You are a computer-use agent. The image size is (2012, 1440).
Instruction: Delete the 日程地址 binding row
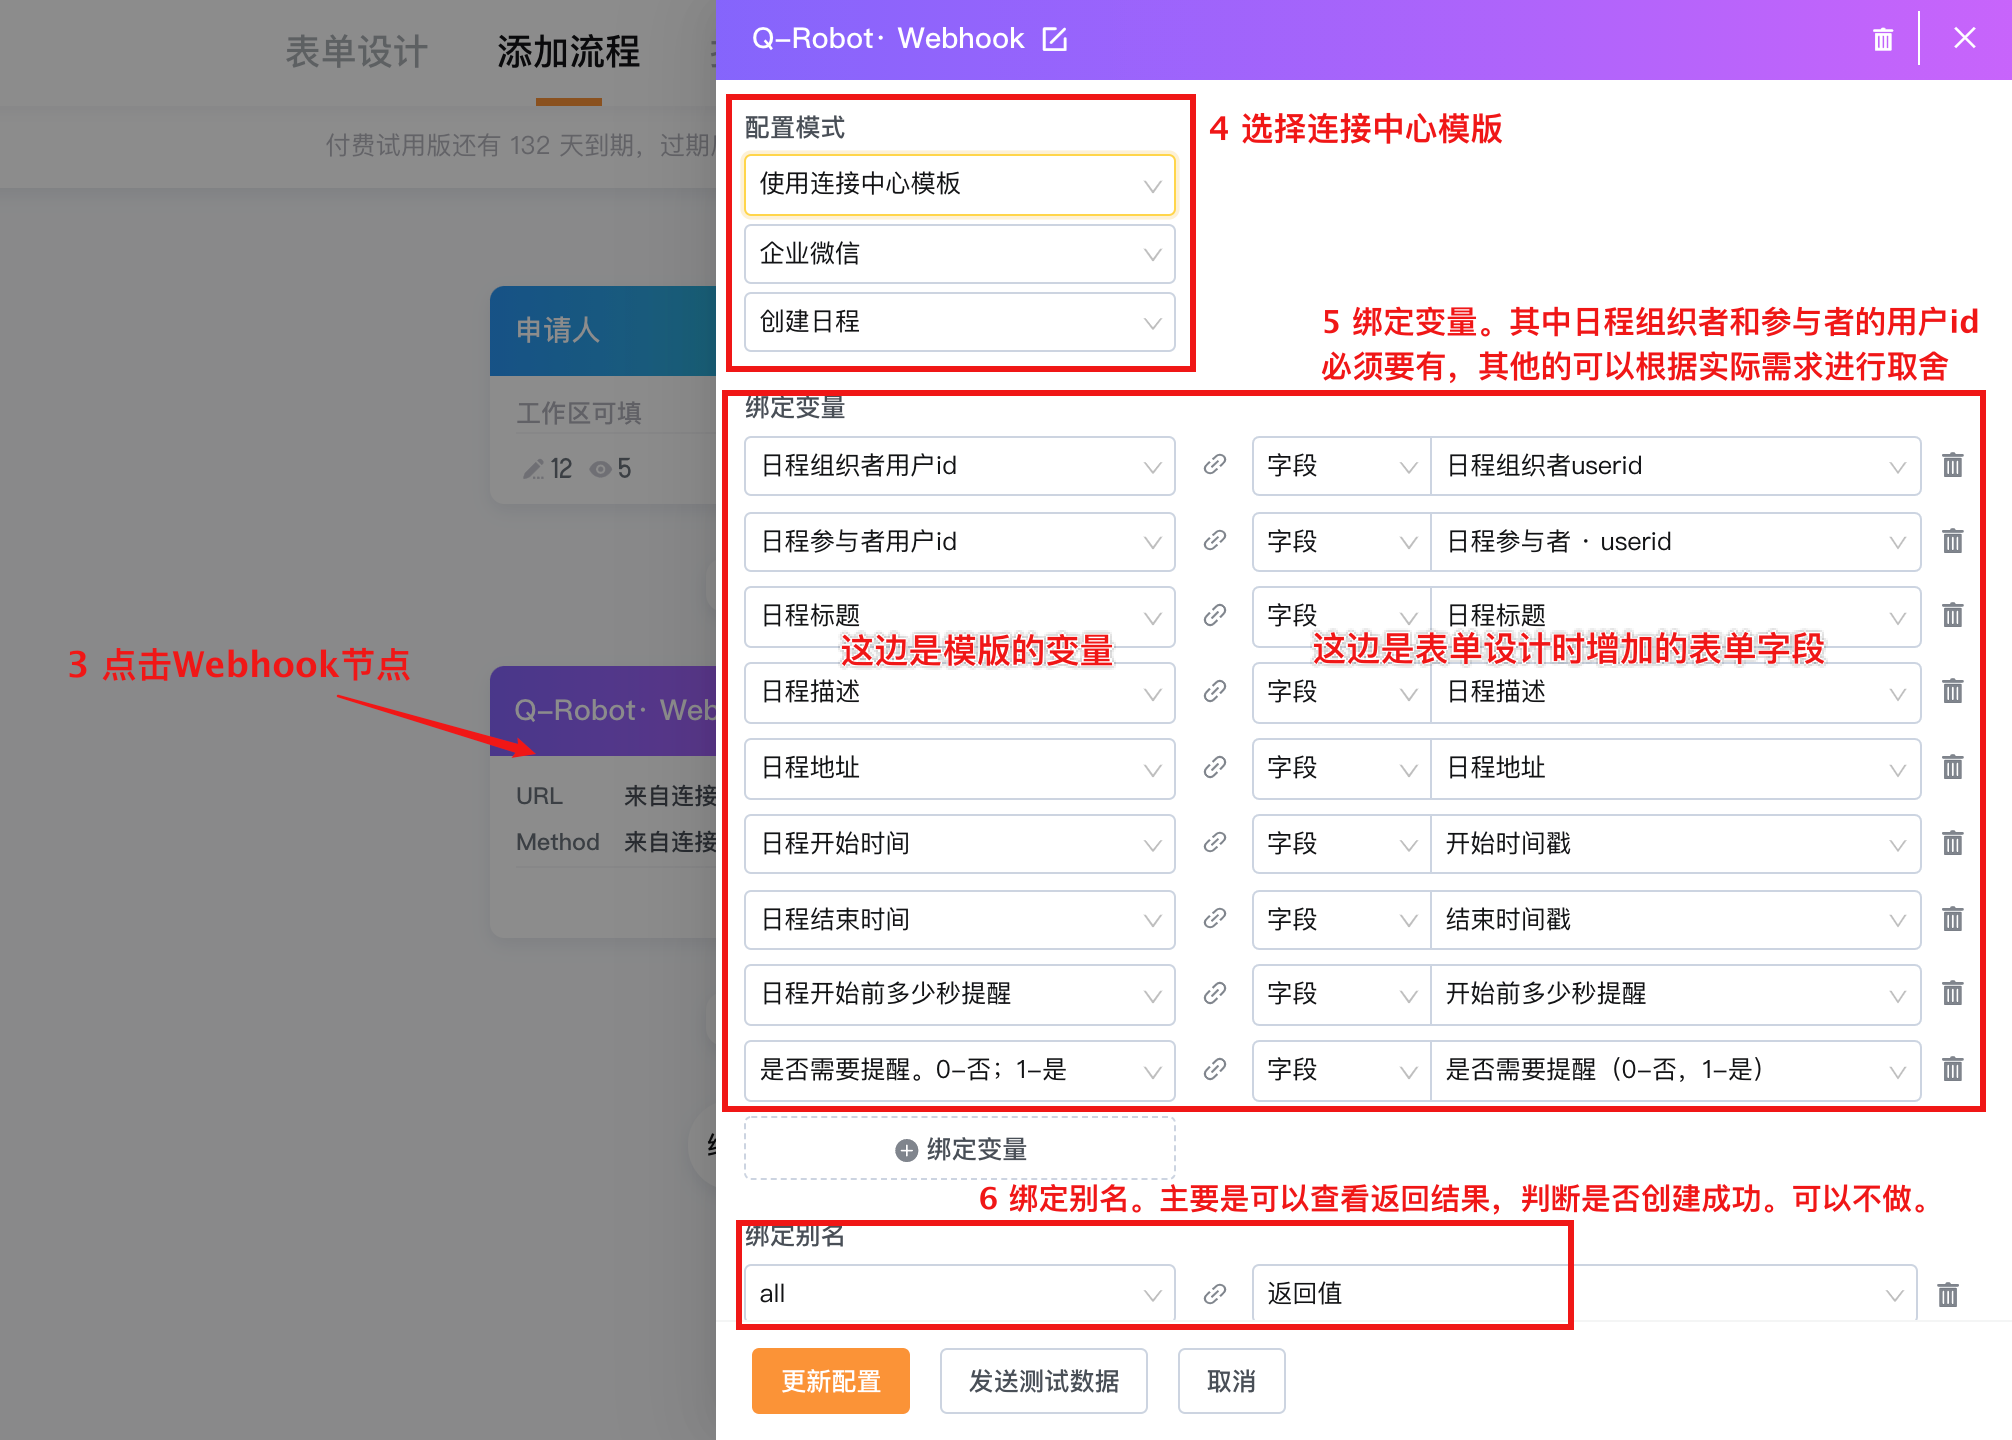tap(1952, 767)
